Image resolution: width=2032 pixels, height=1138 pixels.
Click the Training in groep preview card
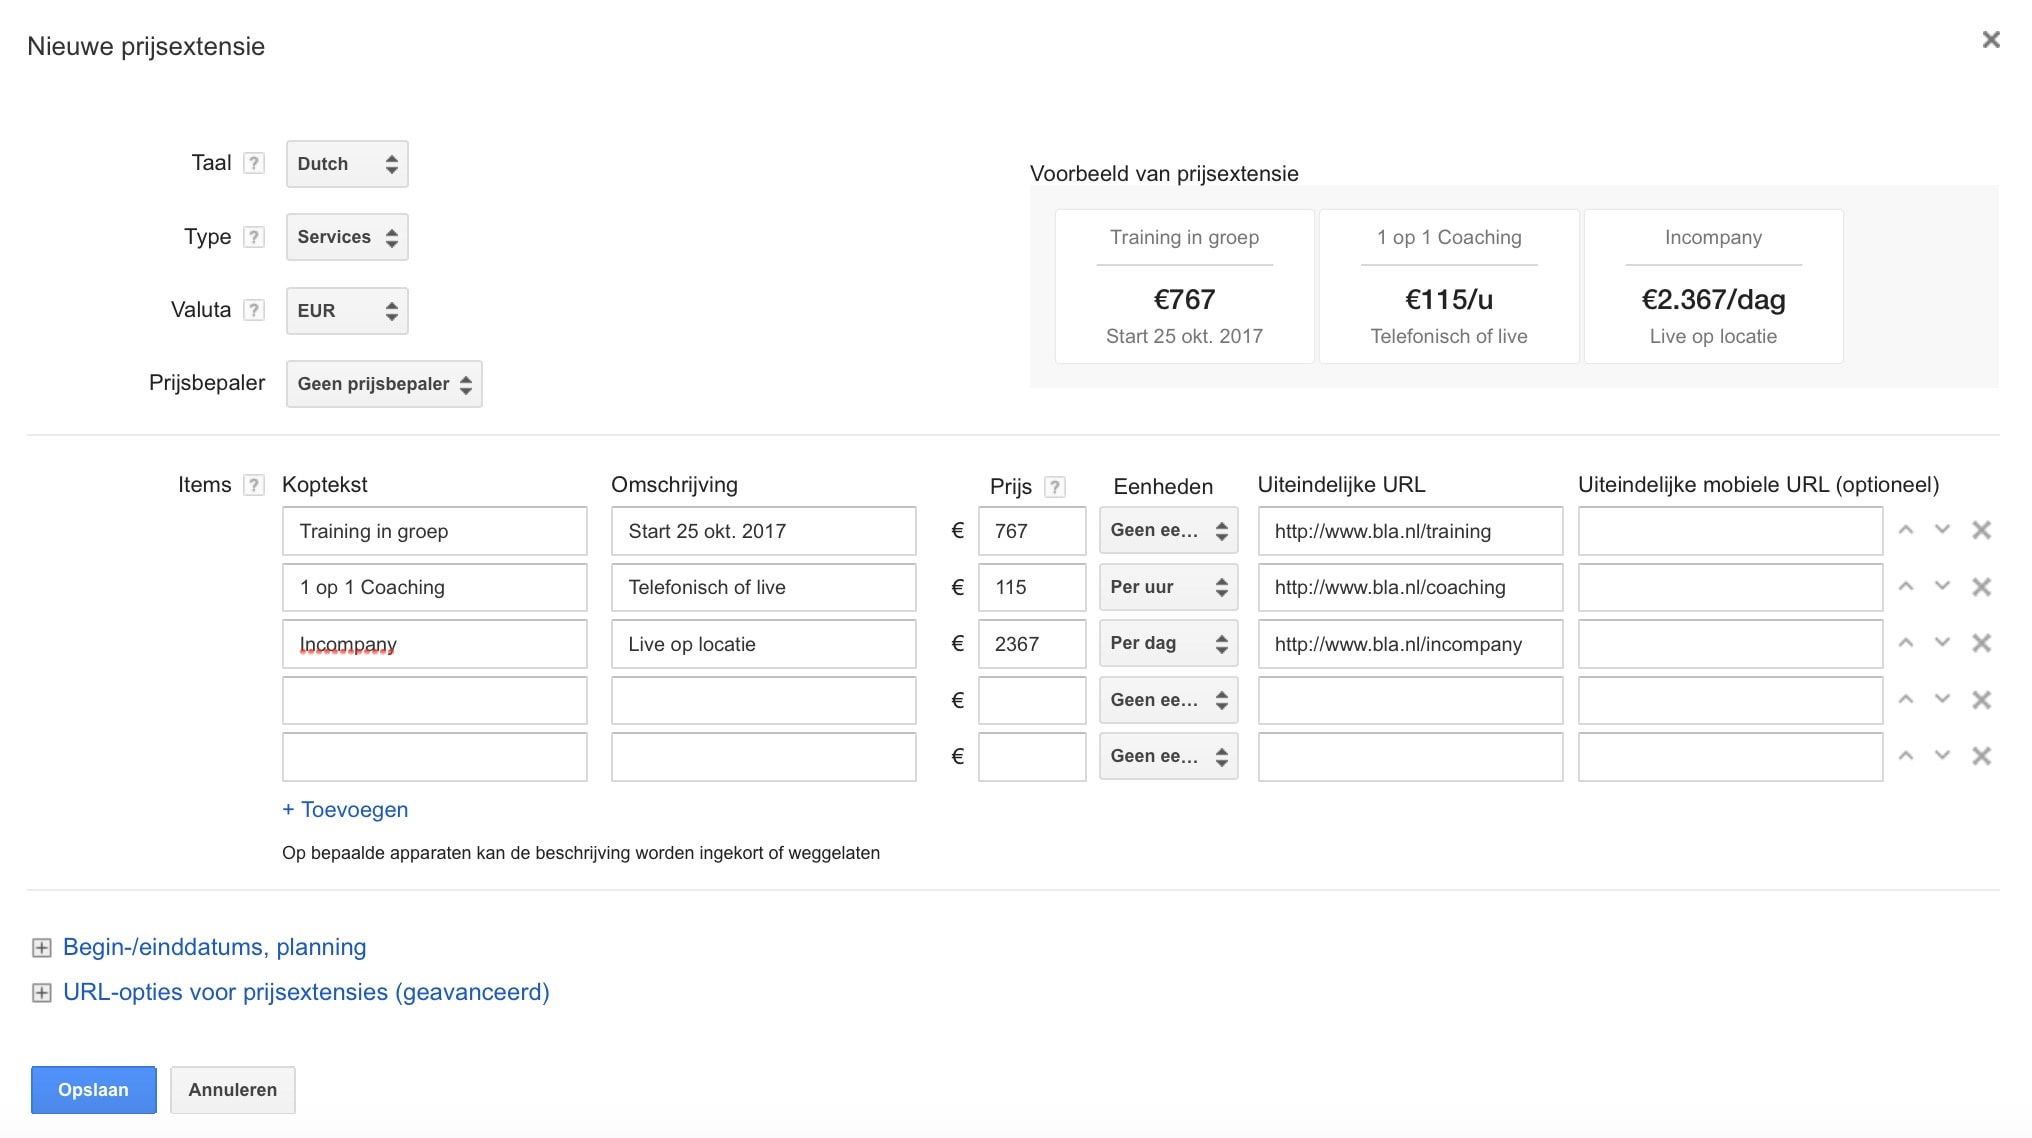coord(1184,286)
